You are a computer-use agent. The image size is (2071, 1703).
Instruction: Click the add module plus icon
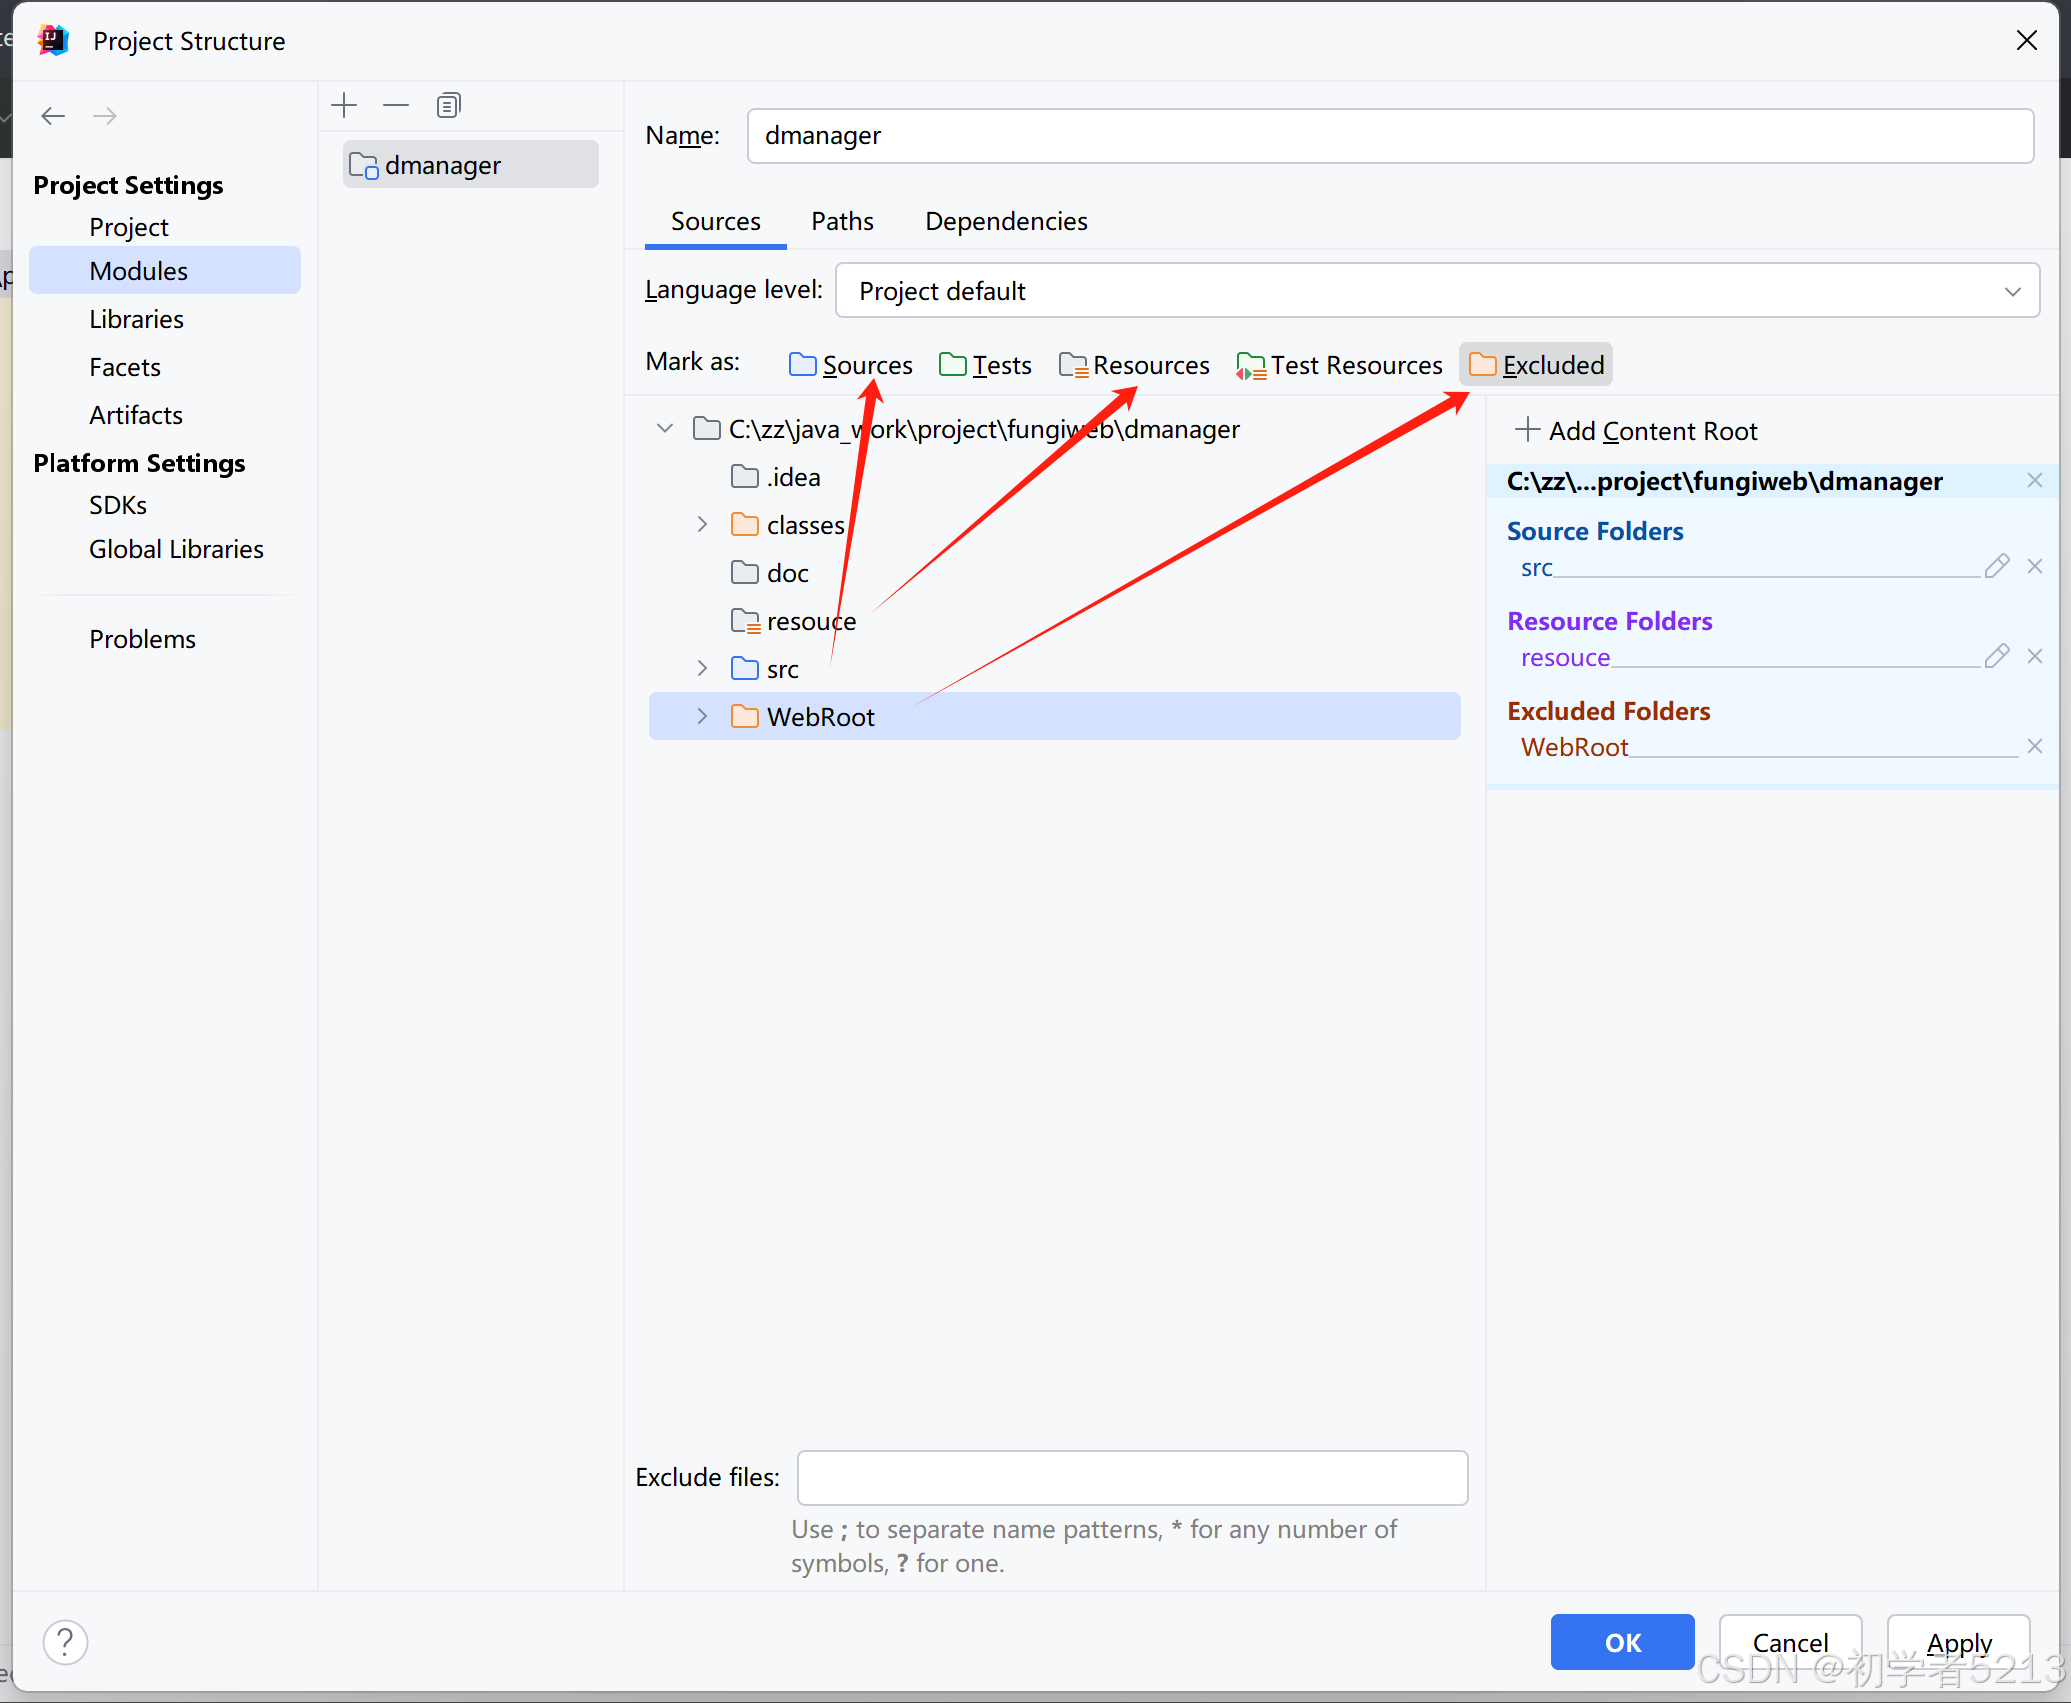[344, 105]
